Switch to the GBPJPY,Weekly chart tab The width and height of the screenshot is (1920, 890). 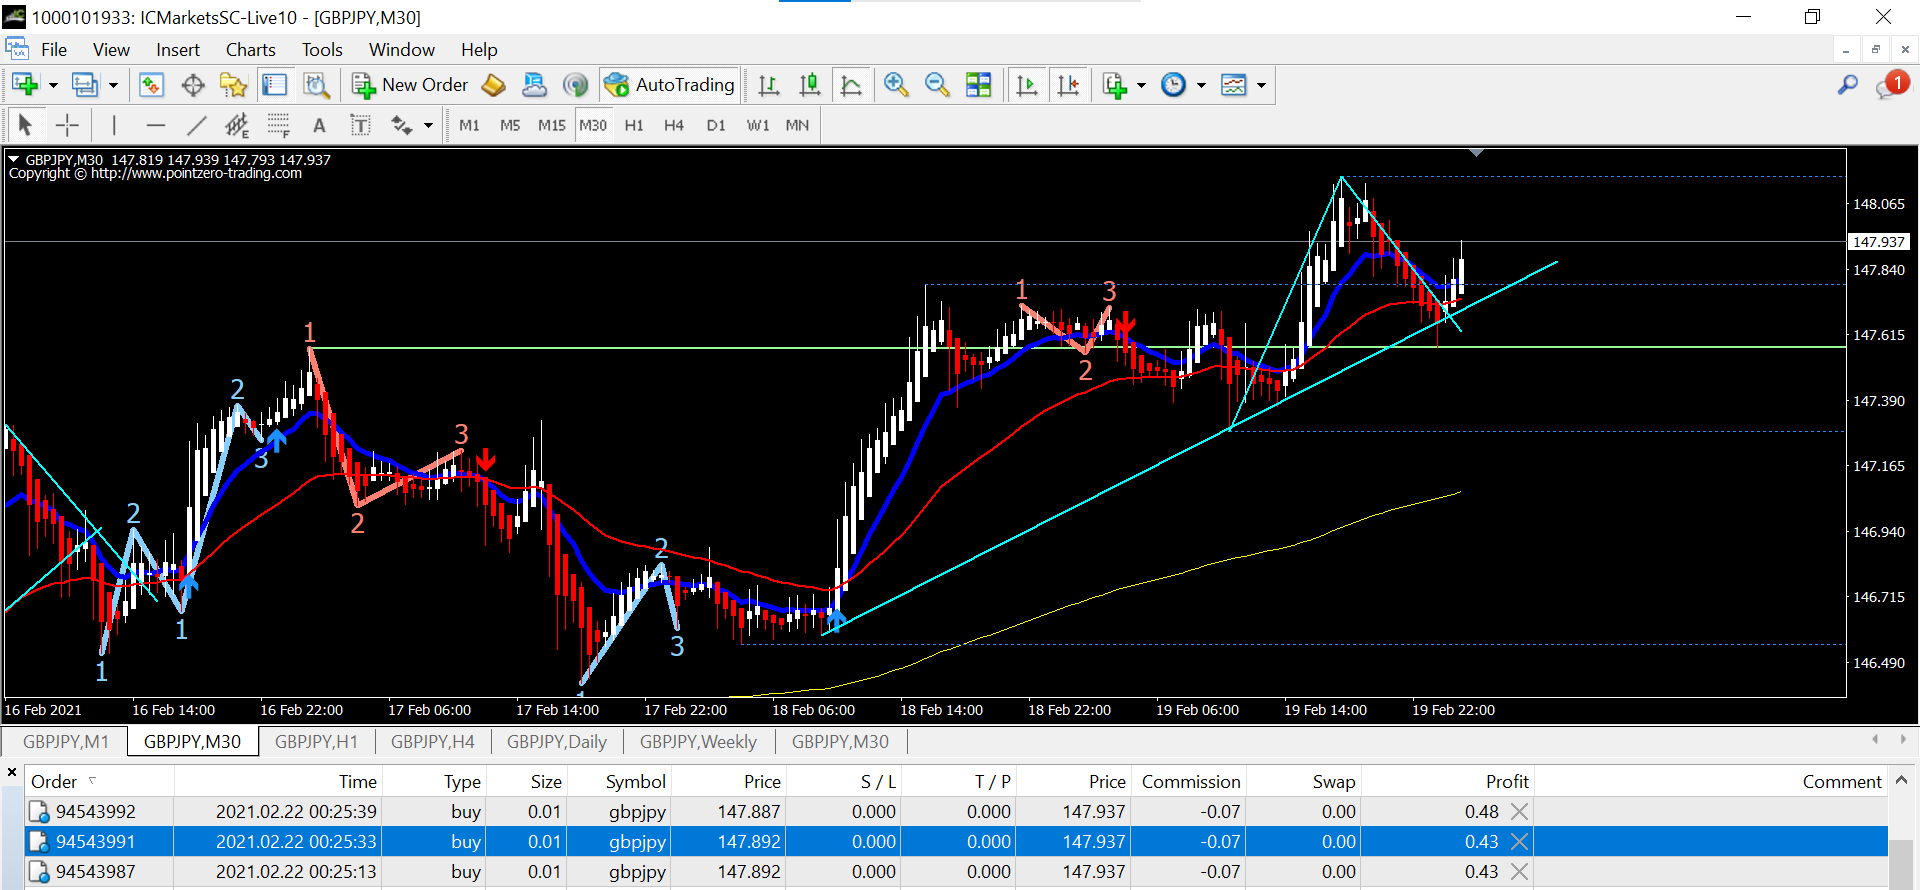point(698,741)
